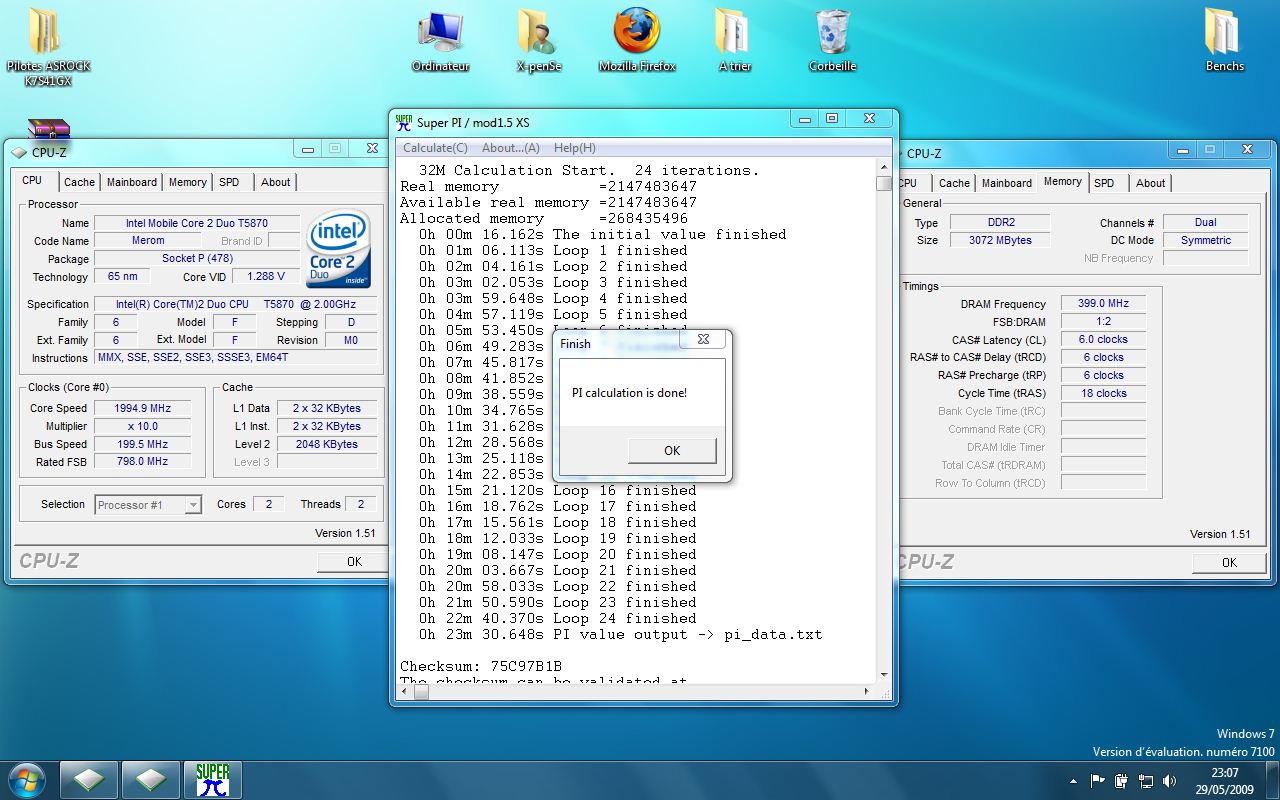This screenshot has width=1280, height=800.
Task: Click the line ending pi_data.txt
Action: (x=620, y=634)
